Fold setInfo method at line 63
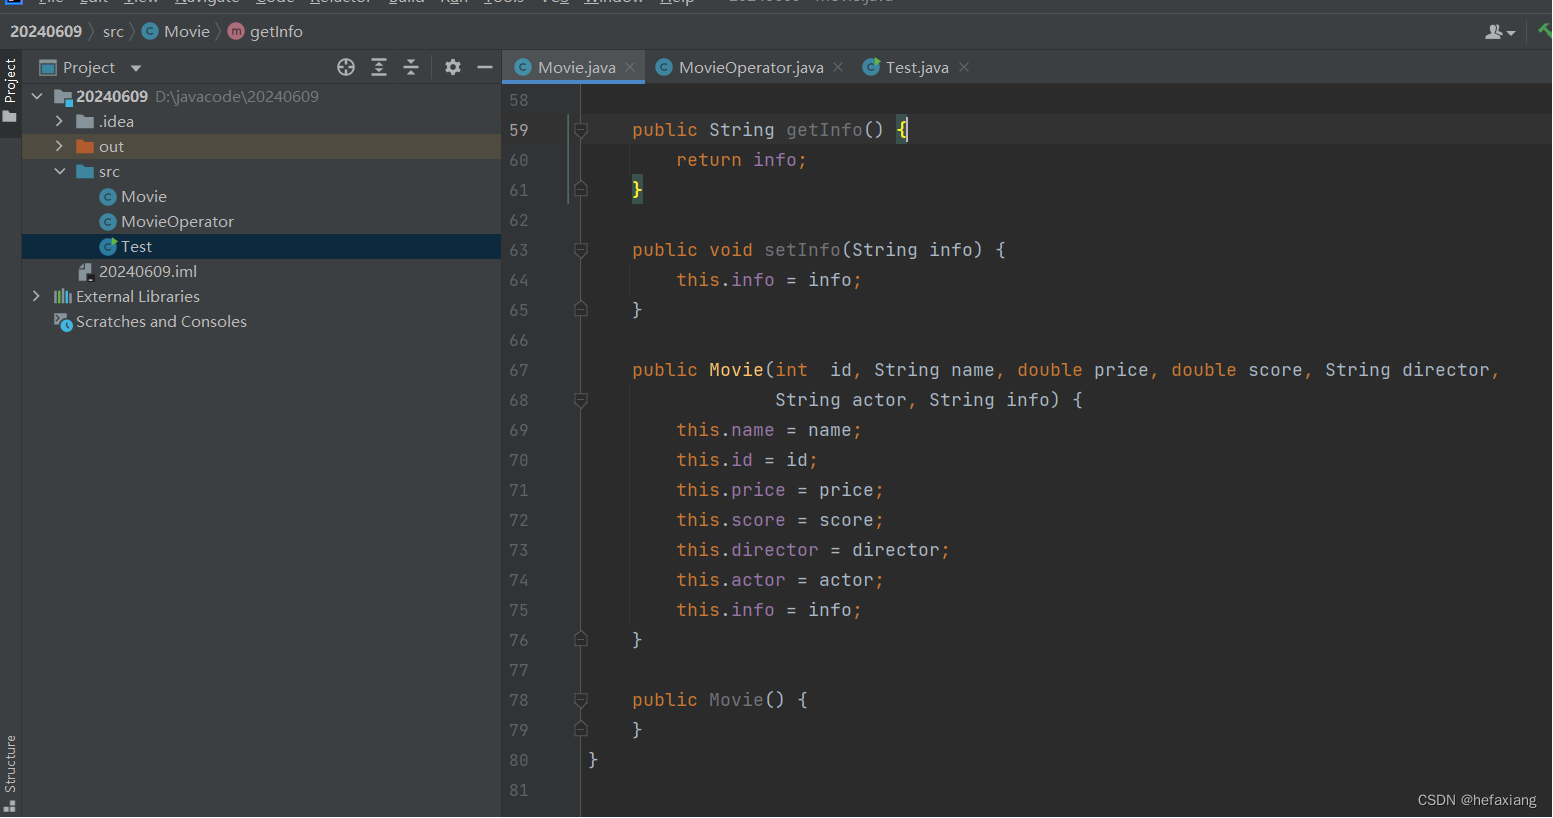Screen dimensions: 1553x818 (x=580, y=250)
